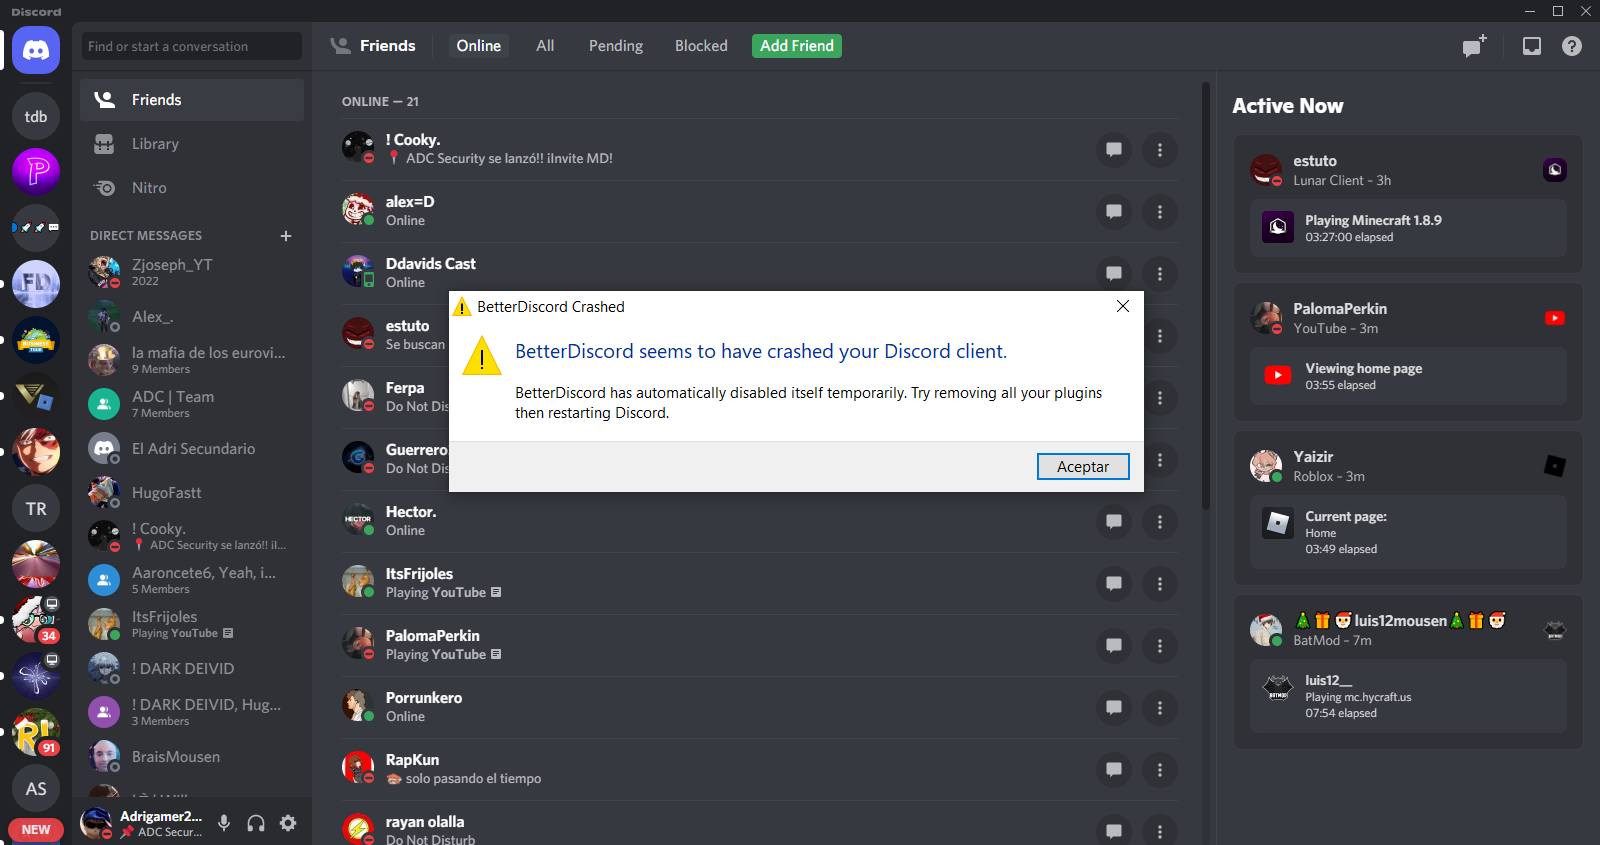Open DM with ! DARK DEIVID
This screenshot has width=1600, height=845.
(192, 668)
